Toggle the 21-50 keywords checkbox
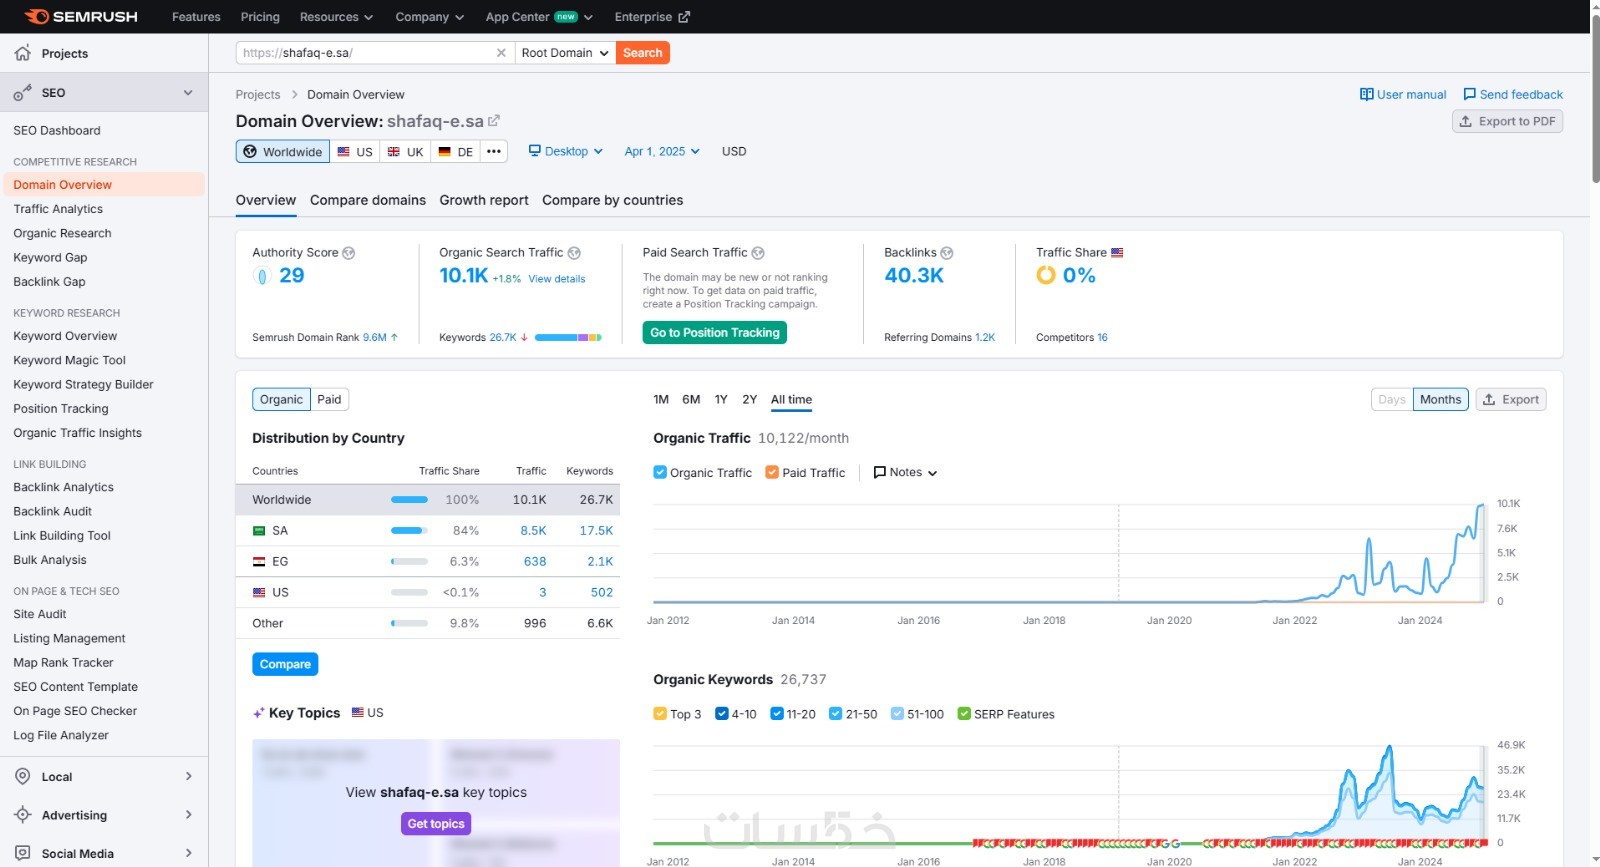This screenshot has height=867, width=1600. coord(836,714)
